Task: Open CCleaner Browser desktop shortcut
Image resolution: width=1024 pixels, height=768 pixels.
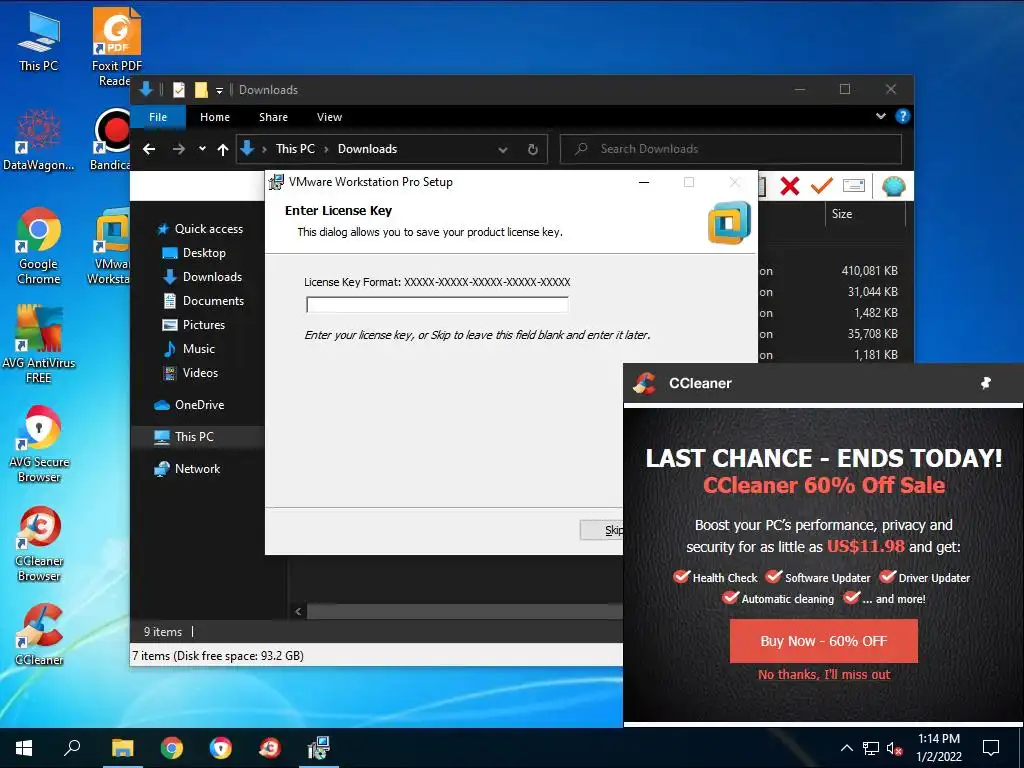Action: click(x=38, y=543)
